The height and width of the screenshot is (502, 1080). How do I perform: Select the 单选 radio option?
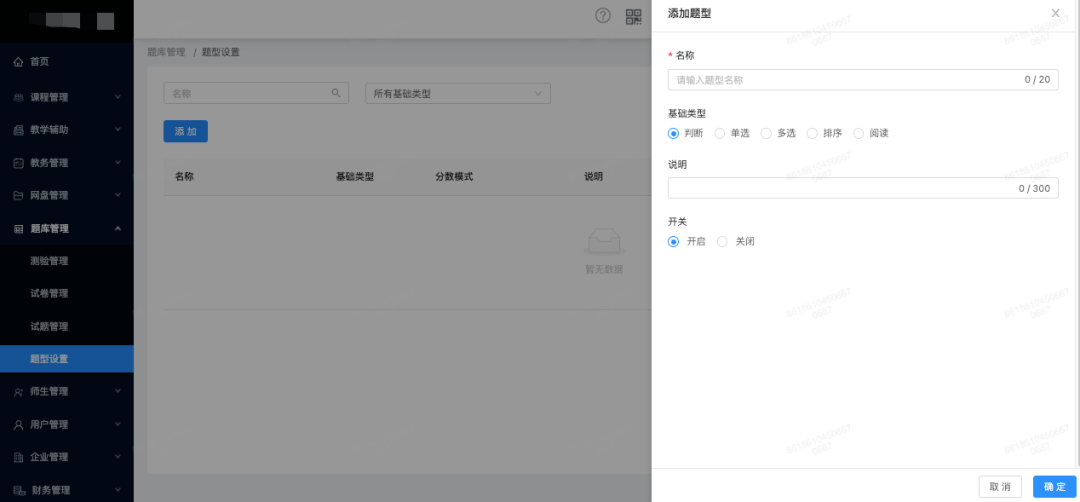(720, 133)
